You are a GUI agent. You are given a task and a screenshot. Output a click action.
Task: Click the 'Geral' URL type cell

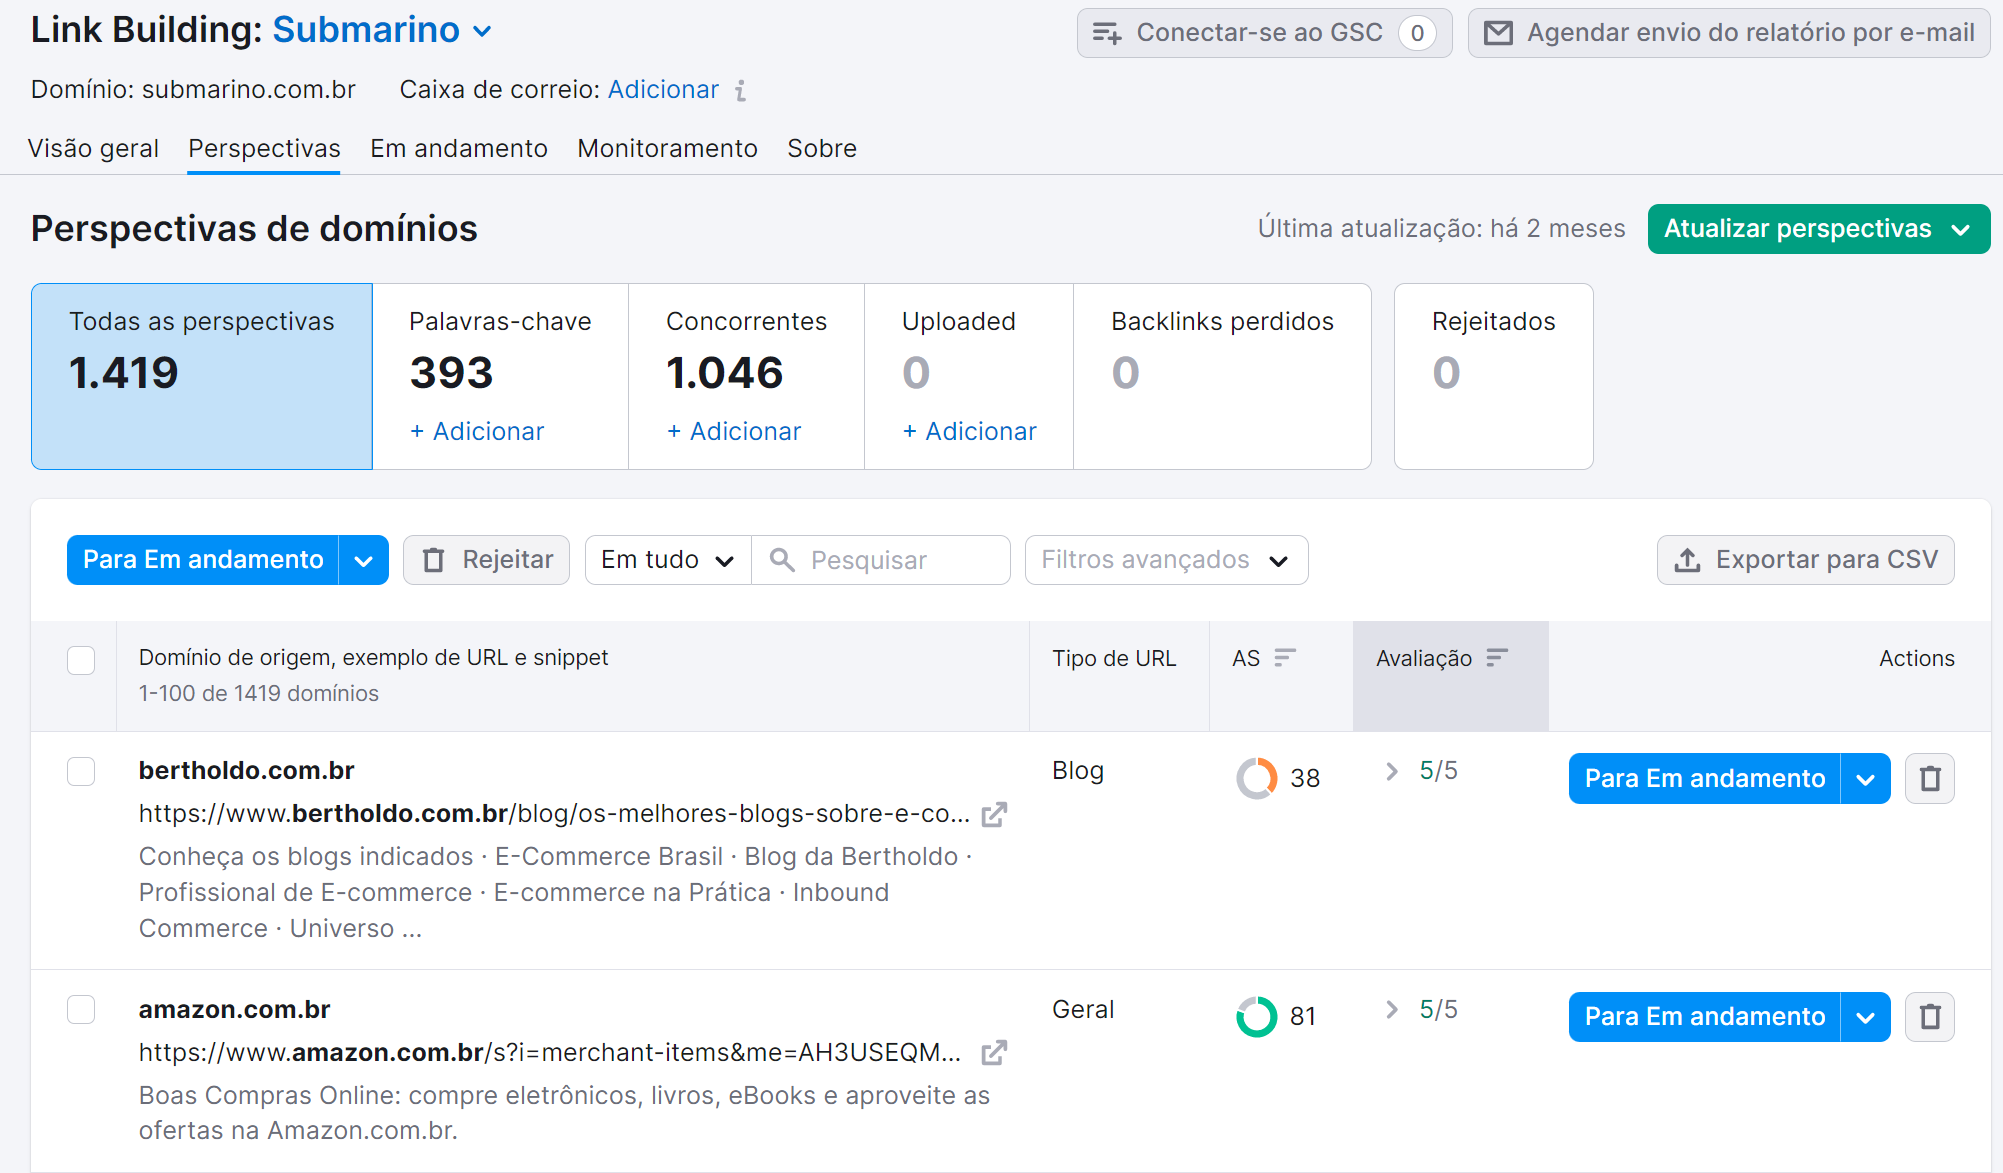click(1083, 1010)
